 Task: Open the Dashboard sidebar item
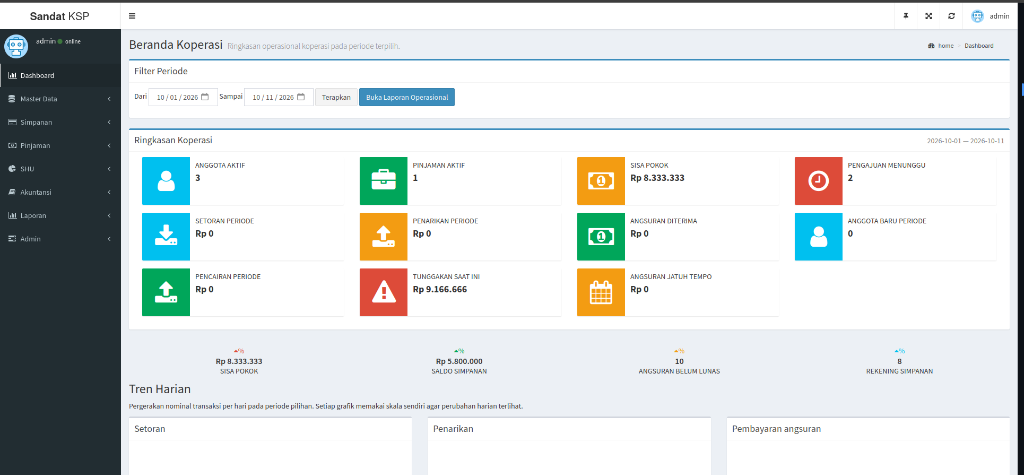pyautogui.click(x=60, y=75)
